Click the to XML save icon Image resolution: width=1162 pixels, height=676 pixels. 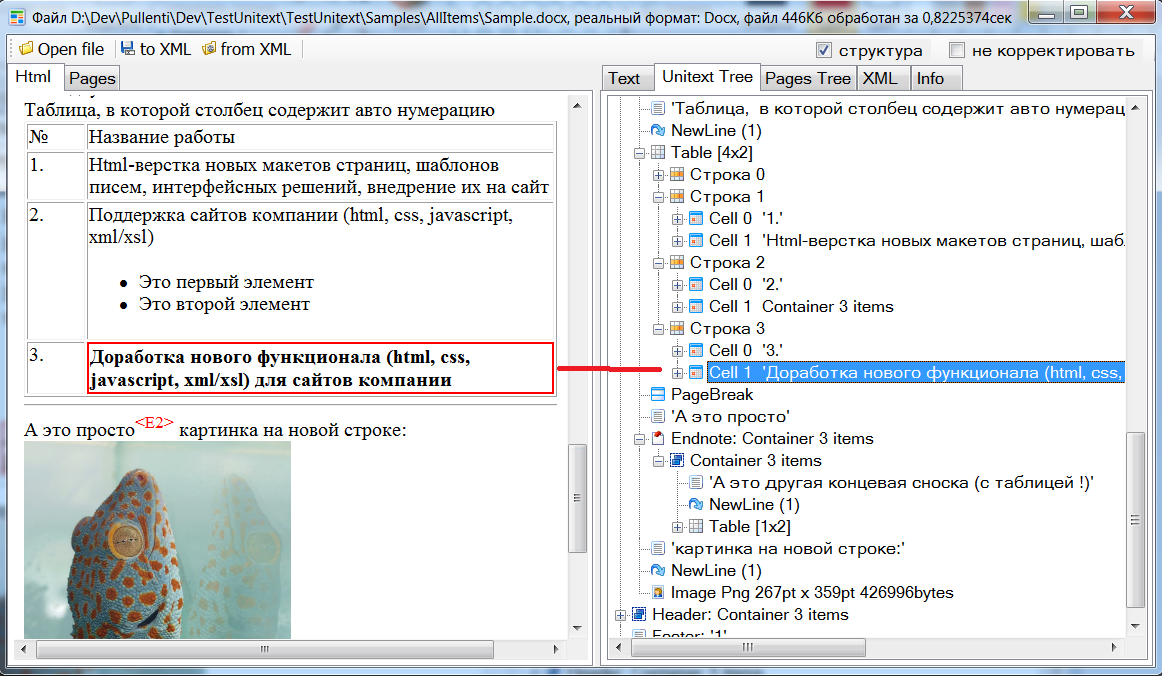(127, 49)
